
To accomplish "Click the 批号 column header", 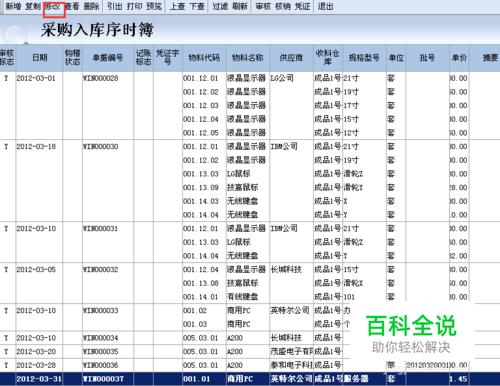I will (427, 58).
